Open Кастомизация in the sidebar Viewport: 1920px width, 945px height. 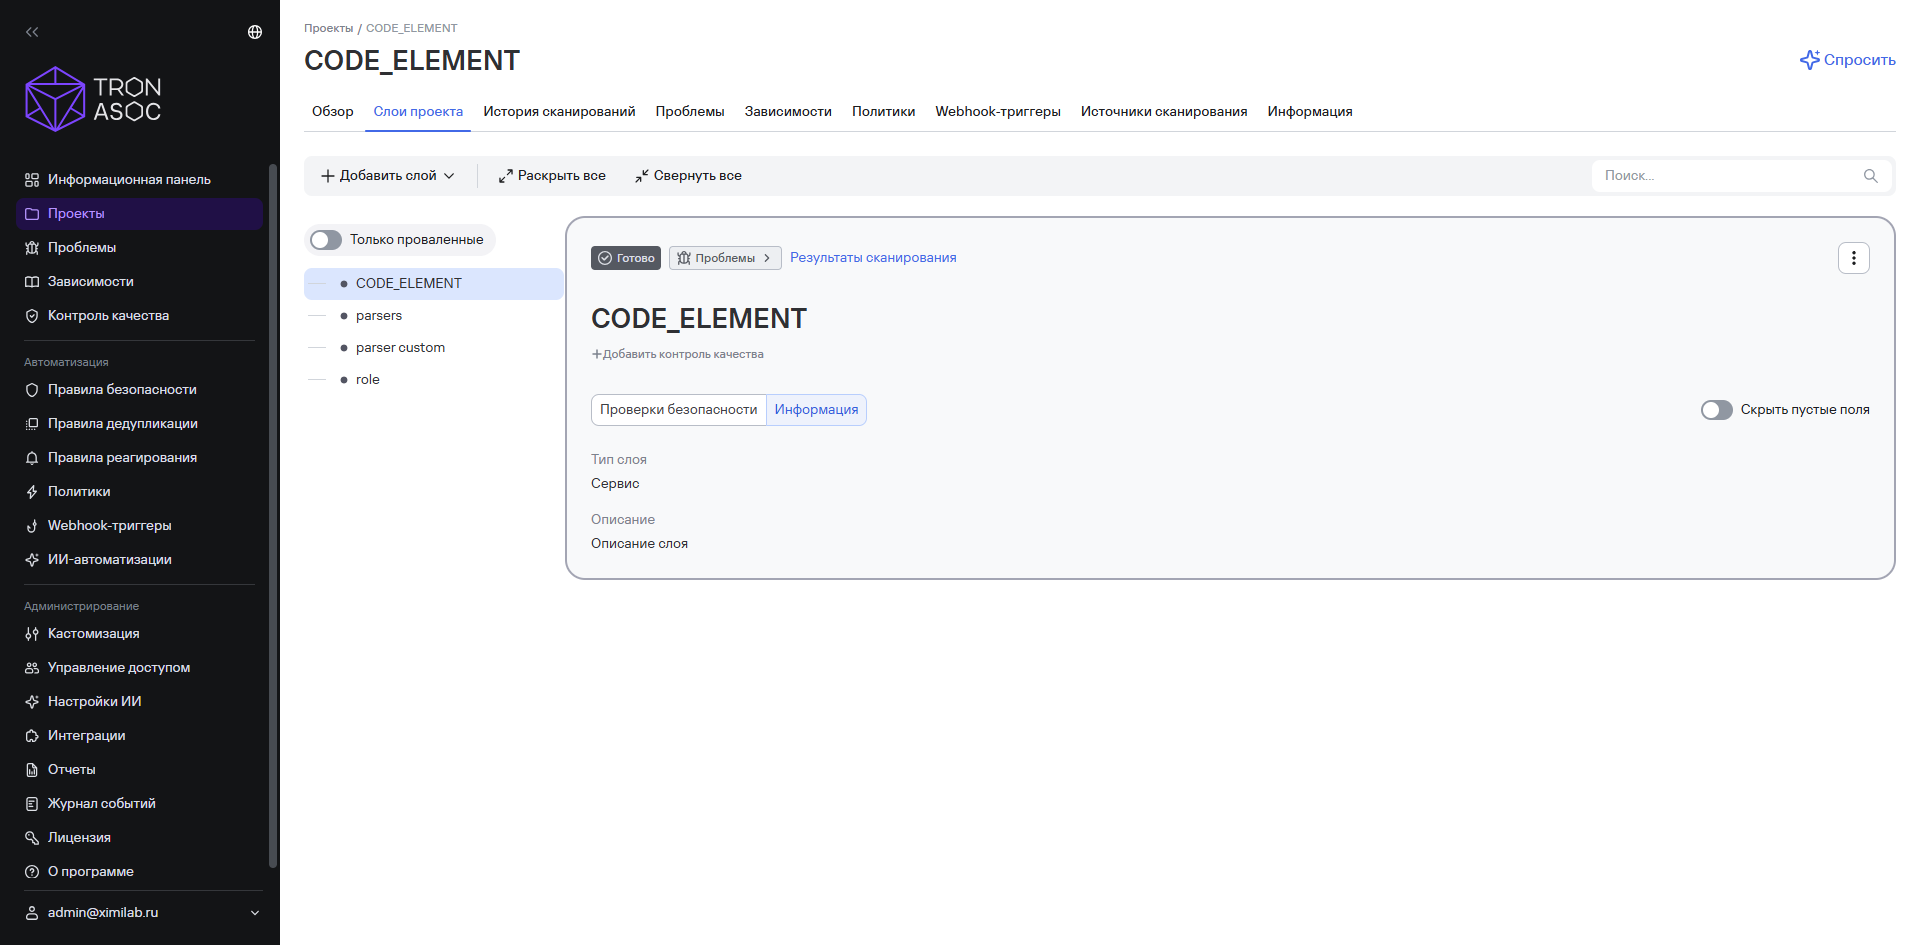point(139,634)
